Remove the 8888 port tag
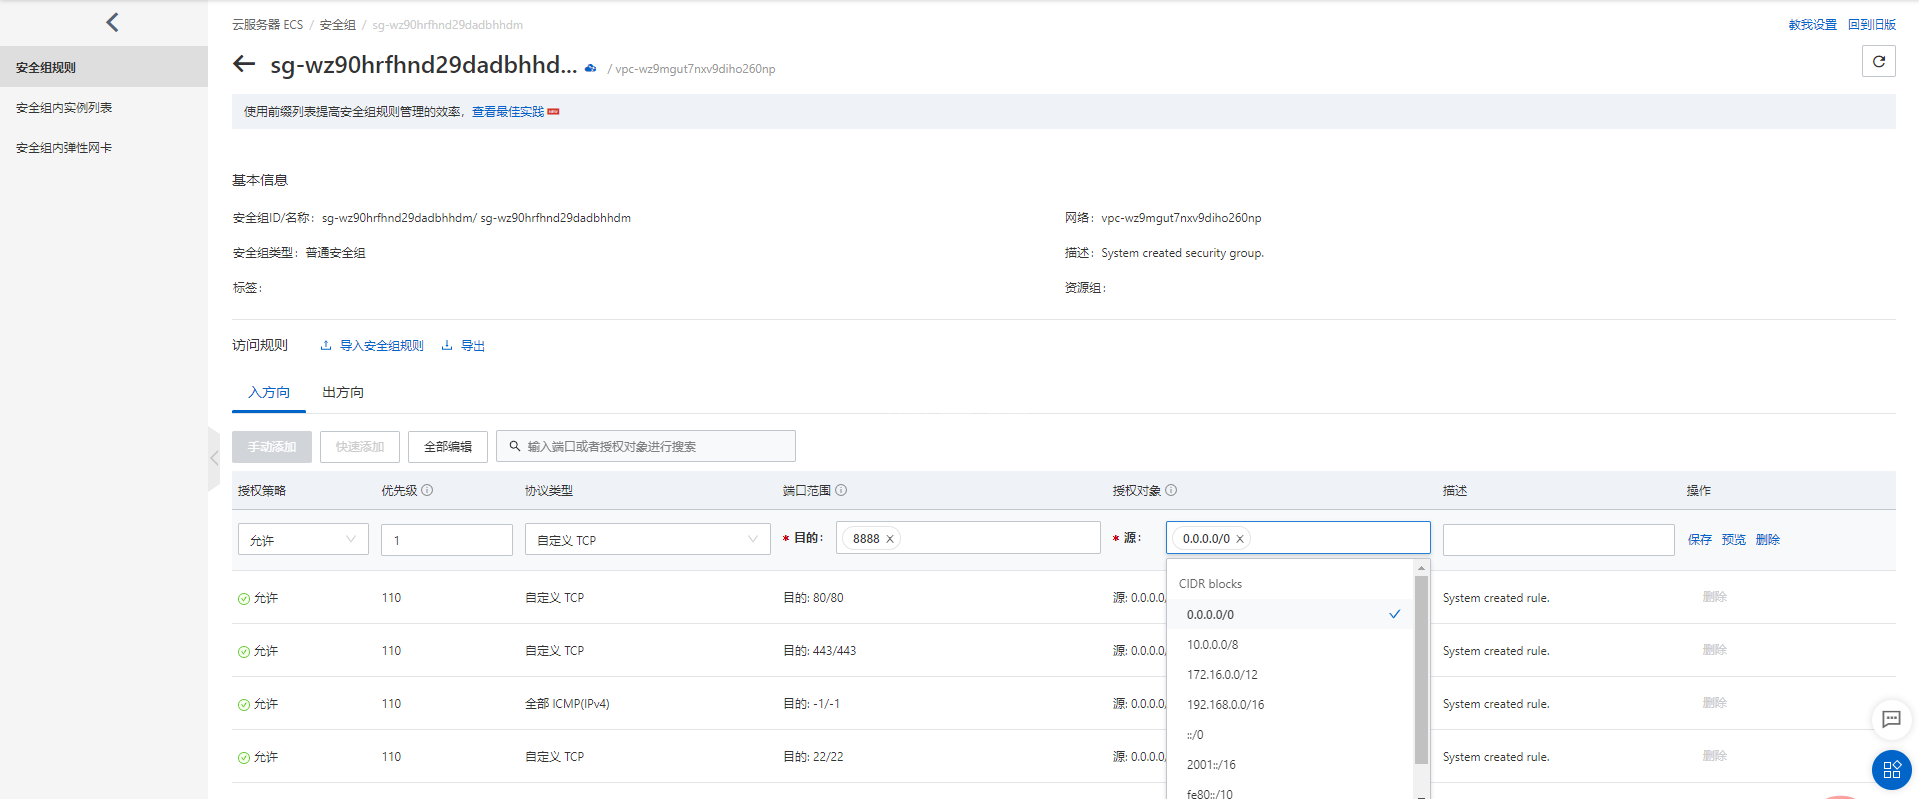 pos(890,539)
